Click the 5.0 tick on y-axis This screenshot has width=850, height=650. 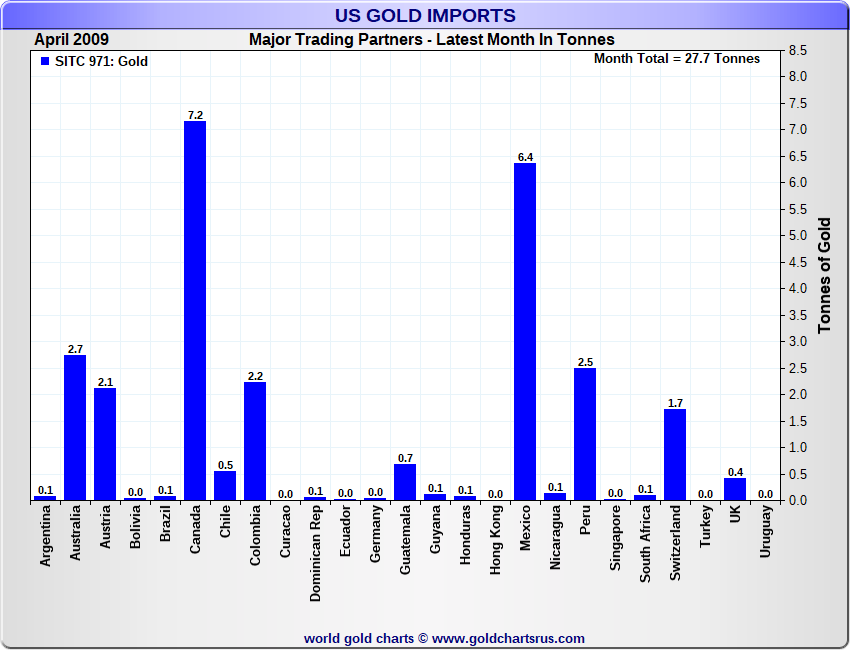pos(797,236)
